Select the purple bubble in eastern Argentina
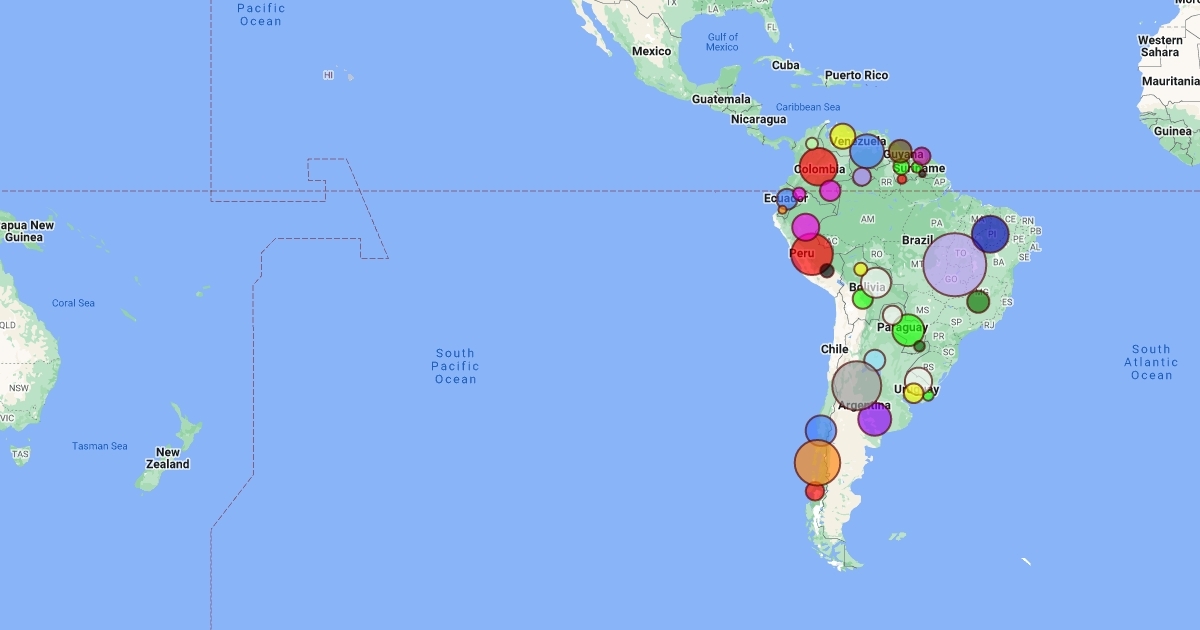This screenshot has width=1200, height=630. [874, 419]
